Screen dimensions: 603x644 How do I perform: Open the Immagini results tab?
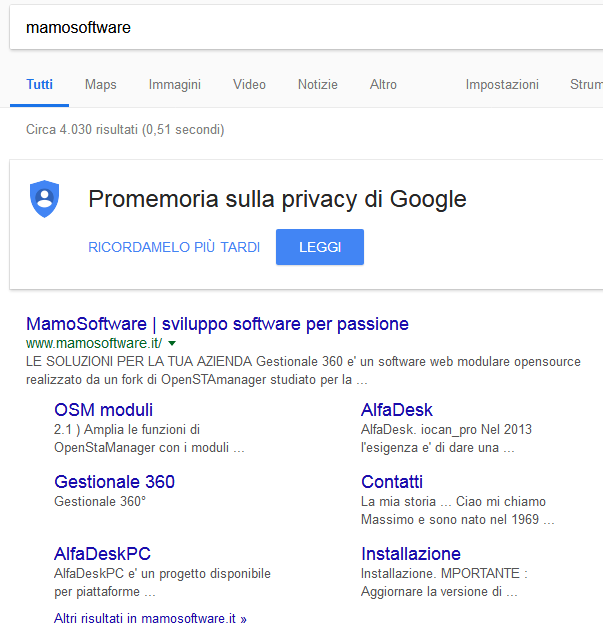coord(175,85)
